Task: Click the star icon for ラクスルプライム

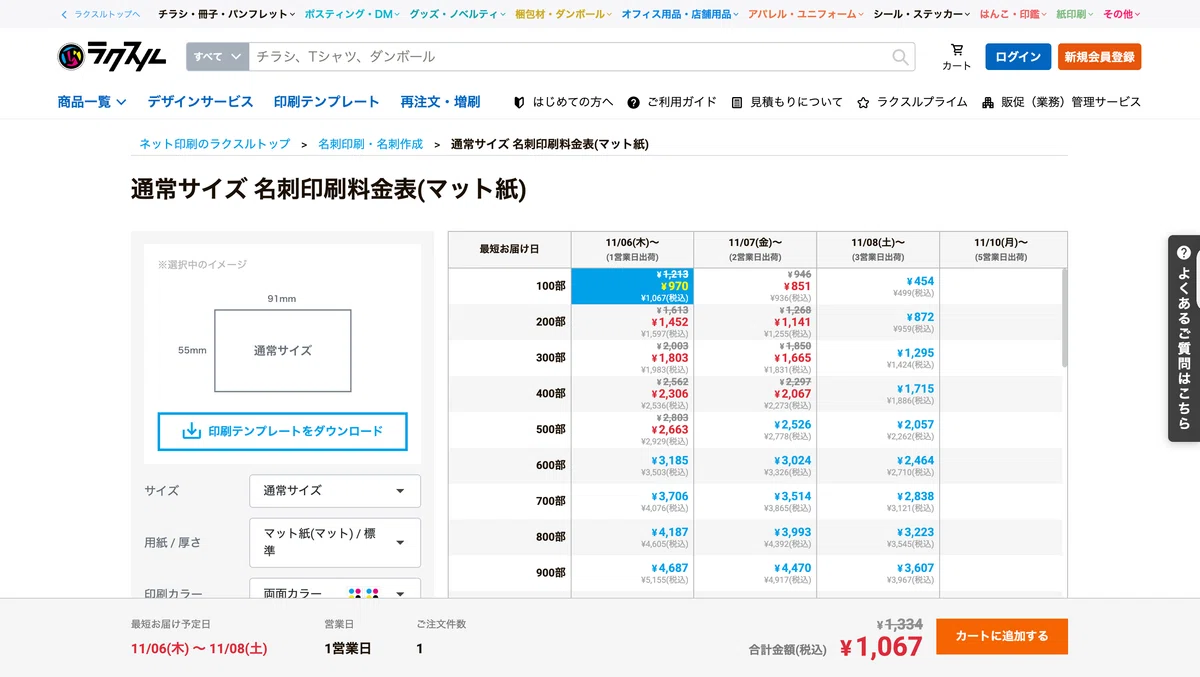Action: [863, 102]
